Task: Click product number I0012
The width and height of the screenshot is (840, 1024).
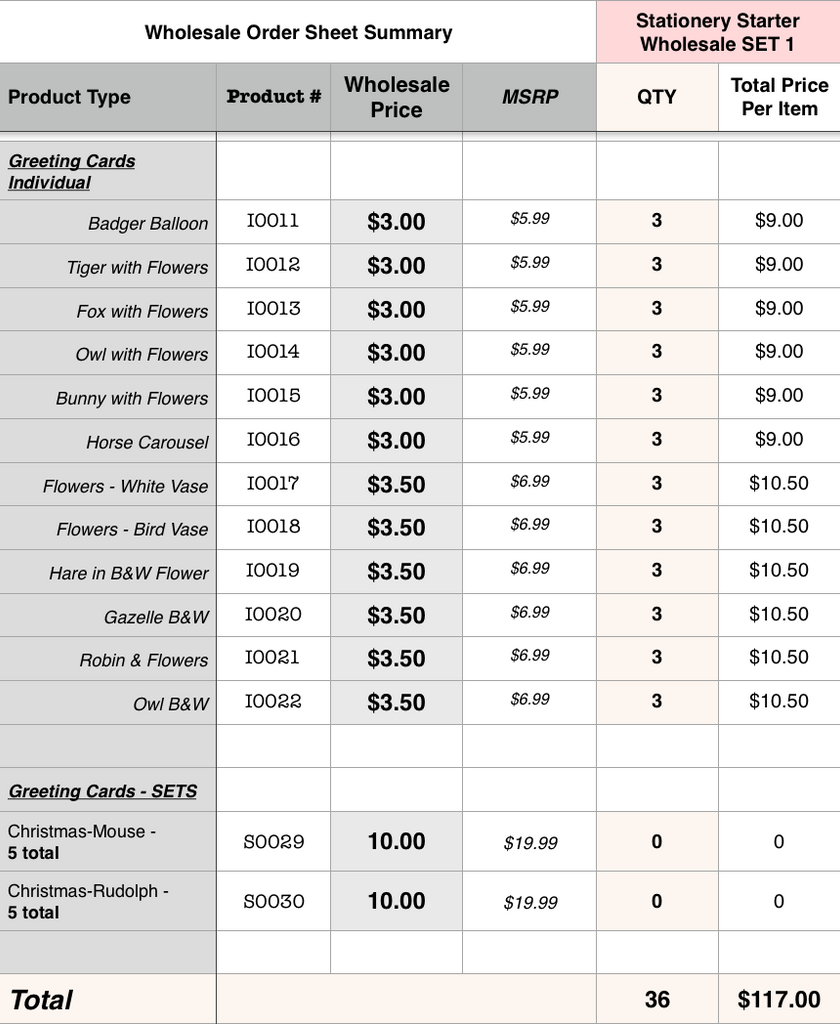Action: (x=273, y=265)
